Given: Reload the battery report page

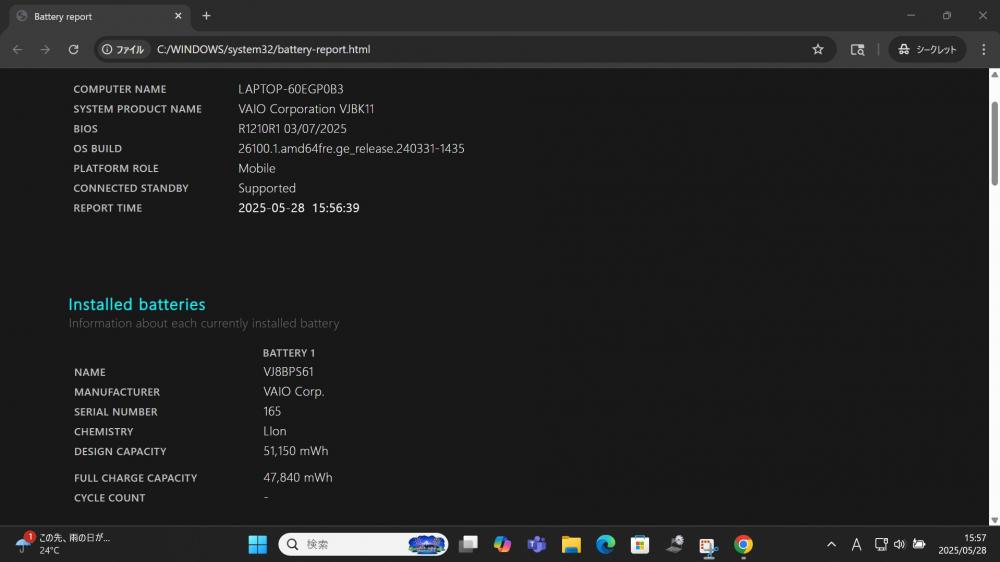Looking at the screenshot, I should (73, 49).
